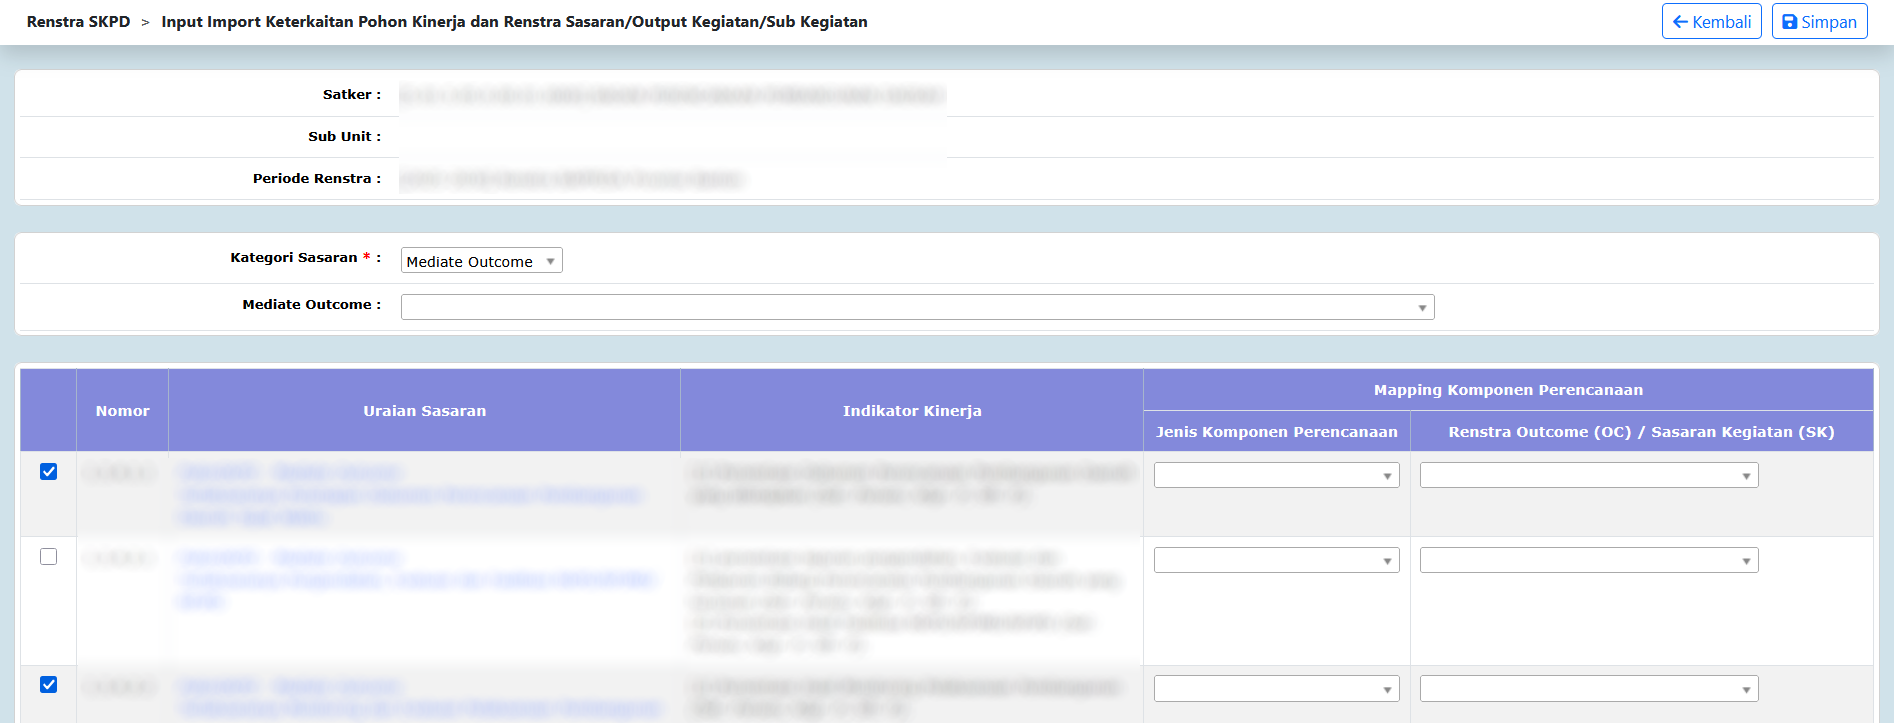This screenshot has width=1894, height=723.
Task: Click the Uraian Sasaran column header
Action: [424, 411]
